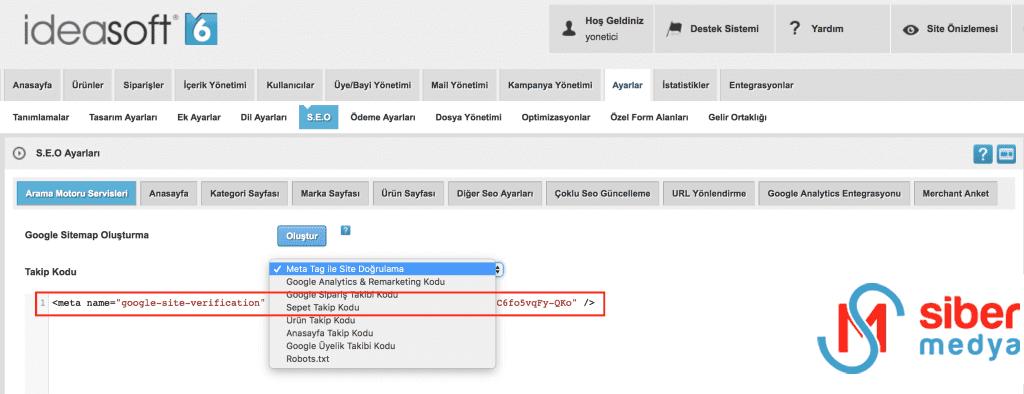Click the Oluştur sitemap button
The height and width of the screenshot is (394, 1024).
302,236
